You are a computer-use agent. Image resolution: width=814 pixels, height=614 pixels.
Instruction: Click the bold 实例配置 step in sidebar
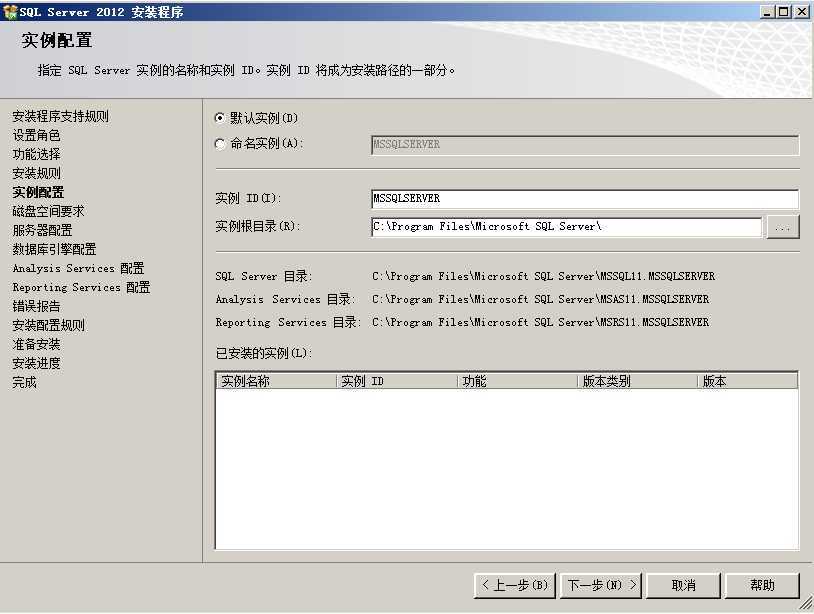click(x=38, y=193)
